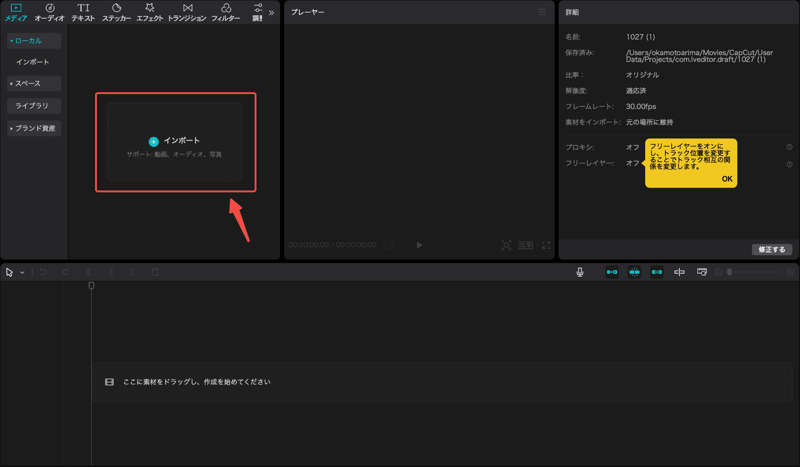Toggle the third teal link button in the timeline toolbar
The image size is (800, 467).
657,272
